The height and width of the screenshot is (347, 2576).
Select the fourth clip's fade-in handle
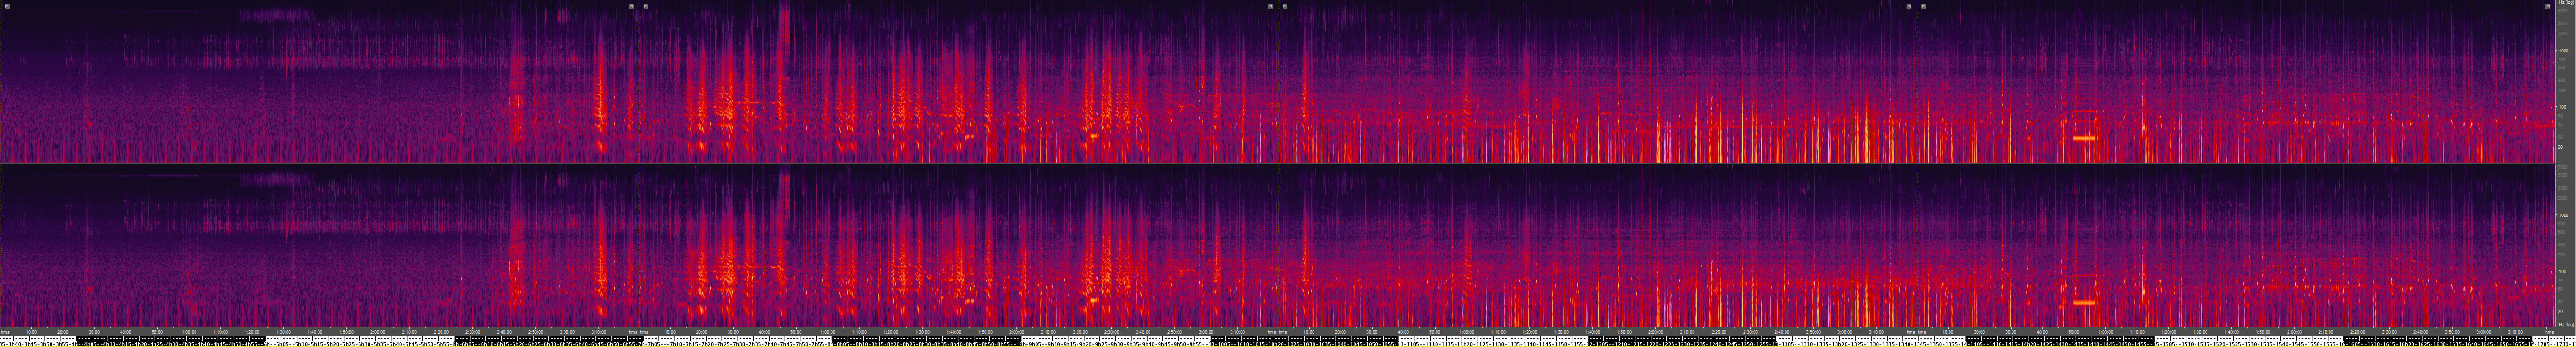coord(1923,6)
